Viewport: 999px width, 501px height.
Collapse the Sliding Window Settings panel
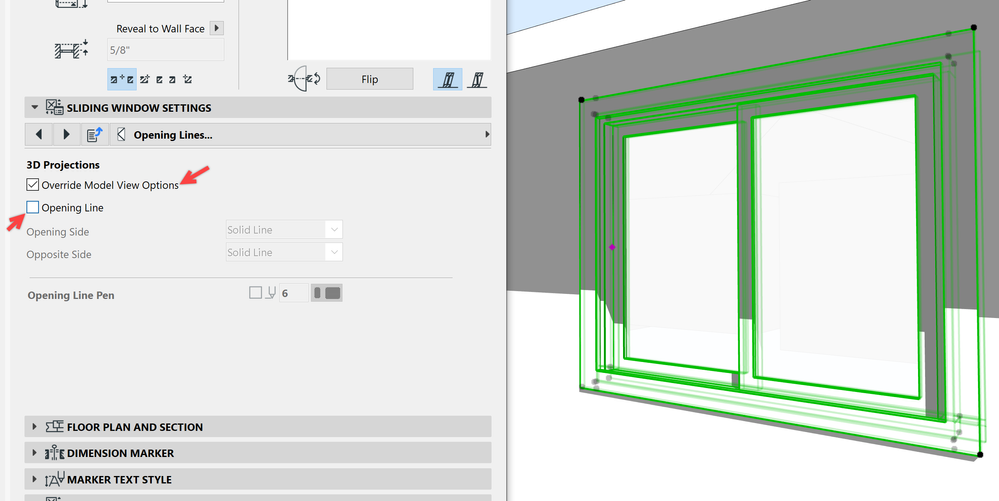click(x=35, y=108)
